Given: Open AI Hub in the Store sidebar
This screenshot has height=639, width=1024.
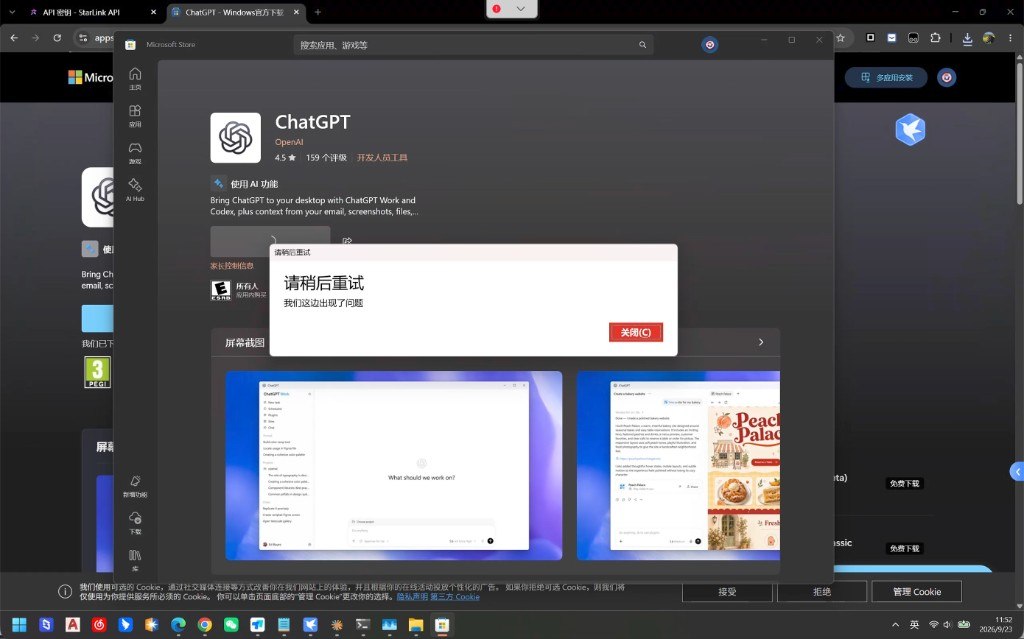Looking at the screenshot, I should [x=135, y=190].
